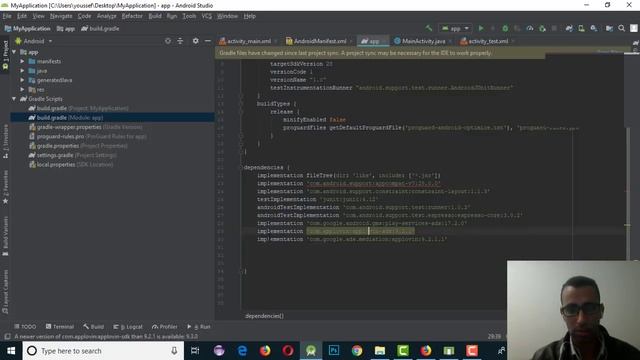640x360 pixels.
Task: Select build.gradle (Project: MyApplication)
Action: tap(78, 109)
